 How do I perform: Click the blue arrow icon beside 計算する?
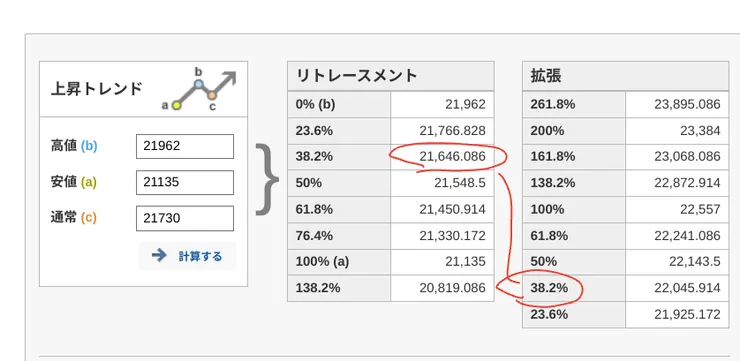159,256
